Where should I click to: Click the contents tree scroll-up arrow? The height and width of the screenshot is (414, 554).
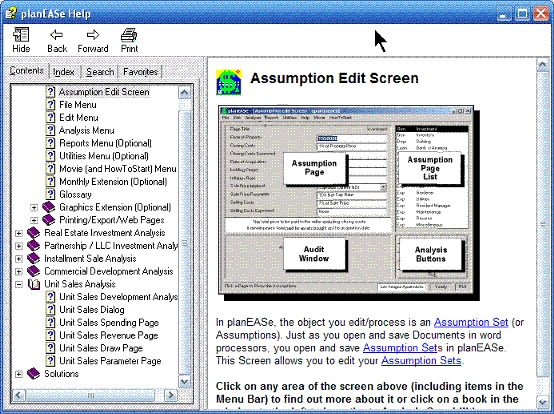[x=184, y=93]
